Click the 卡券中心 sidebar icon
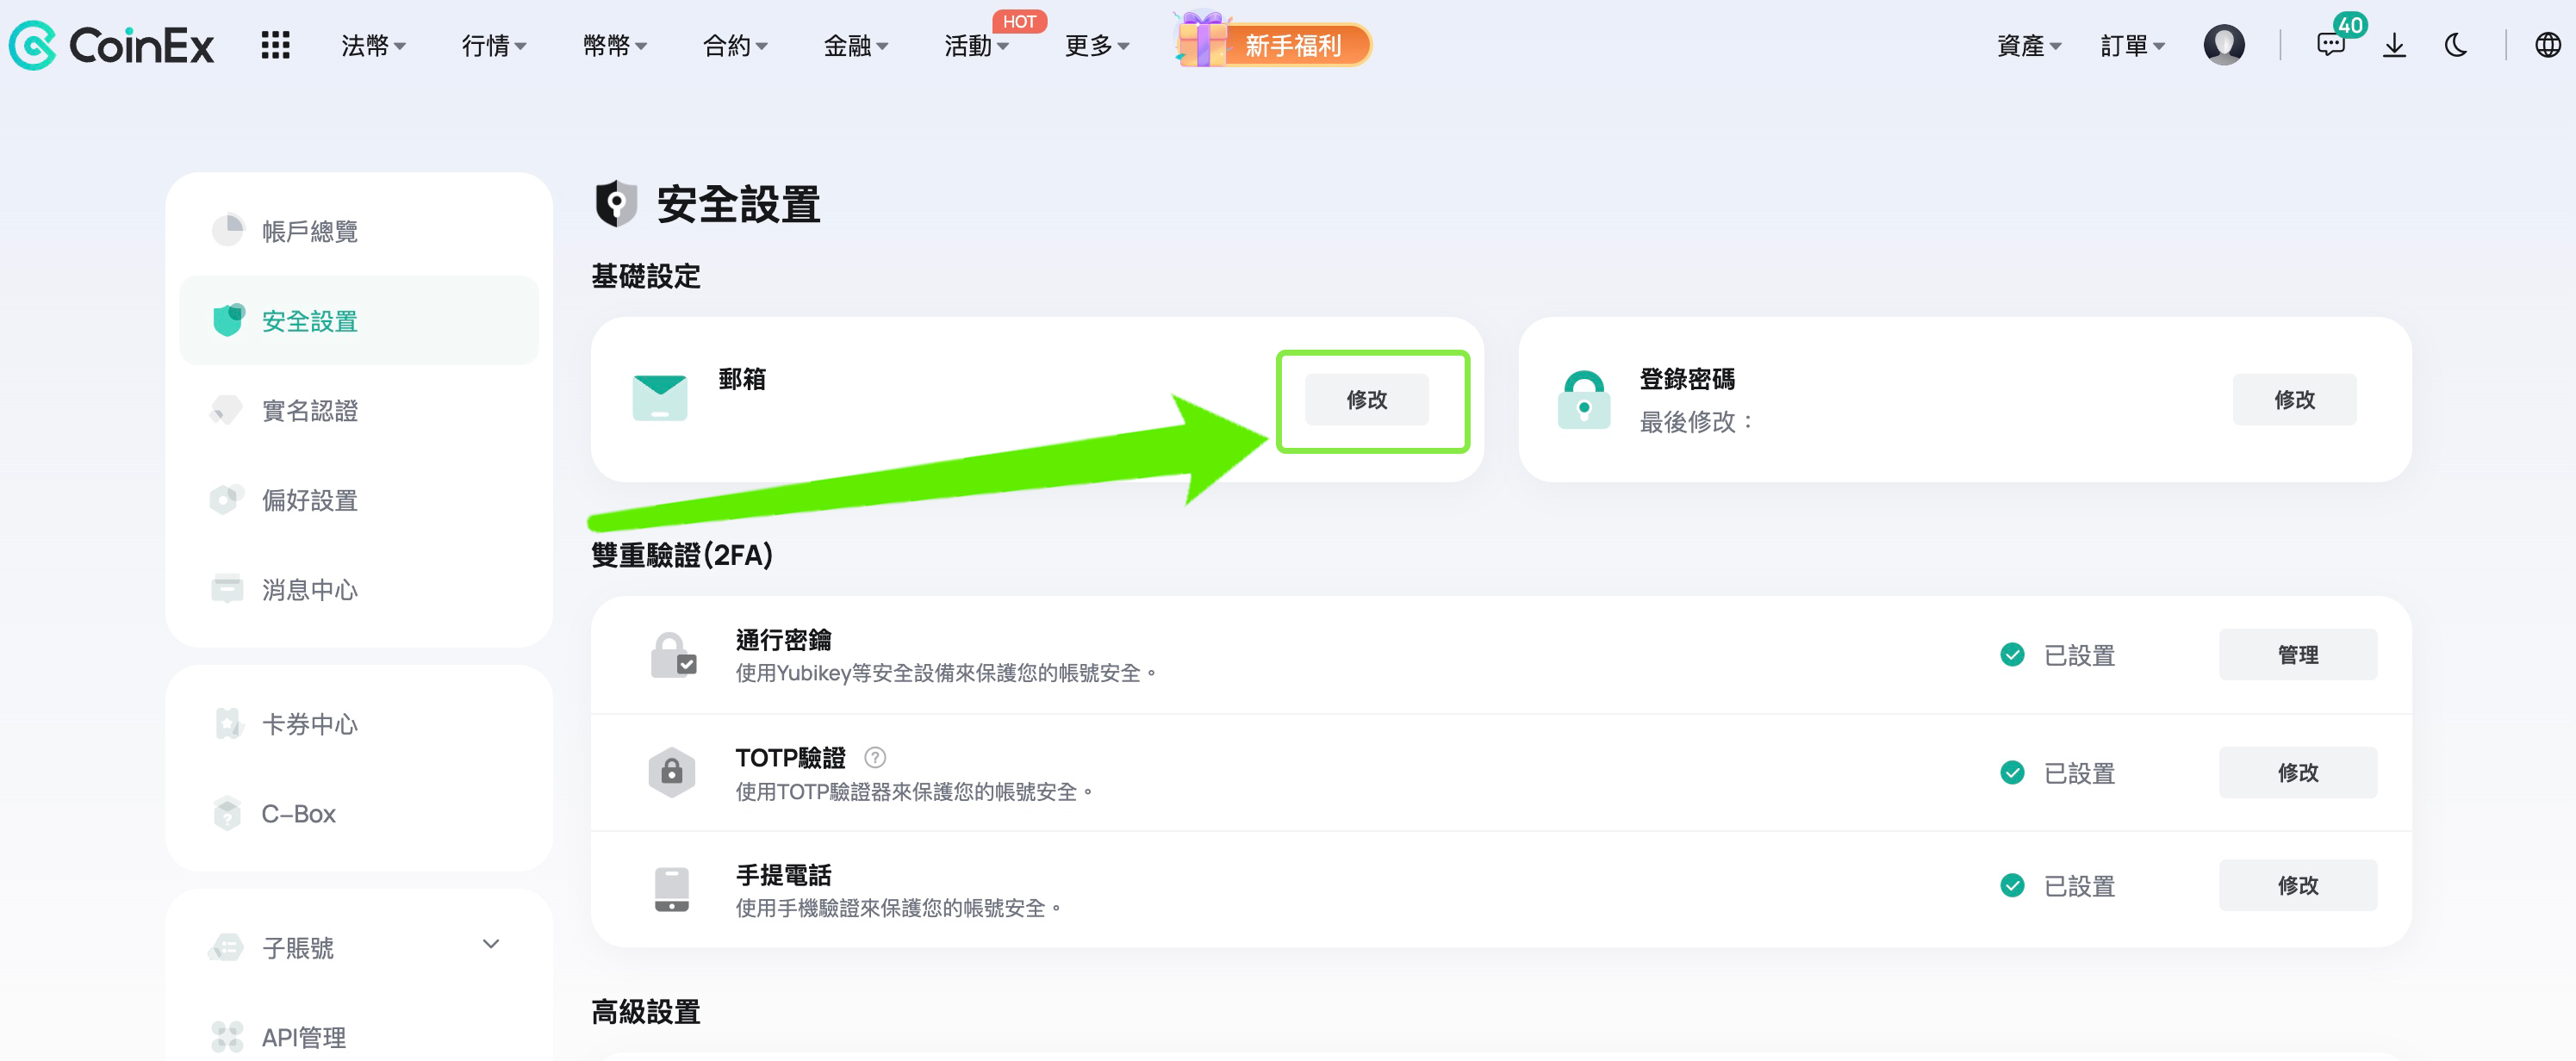This screenshot has height=1061, width=2576. tap(228, 724)
